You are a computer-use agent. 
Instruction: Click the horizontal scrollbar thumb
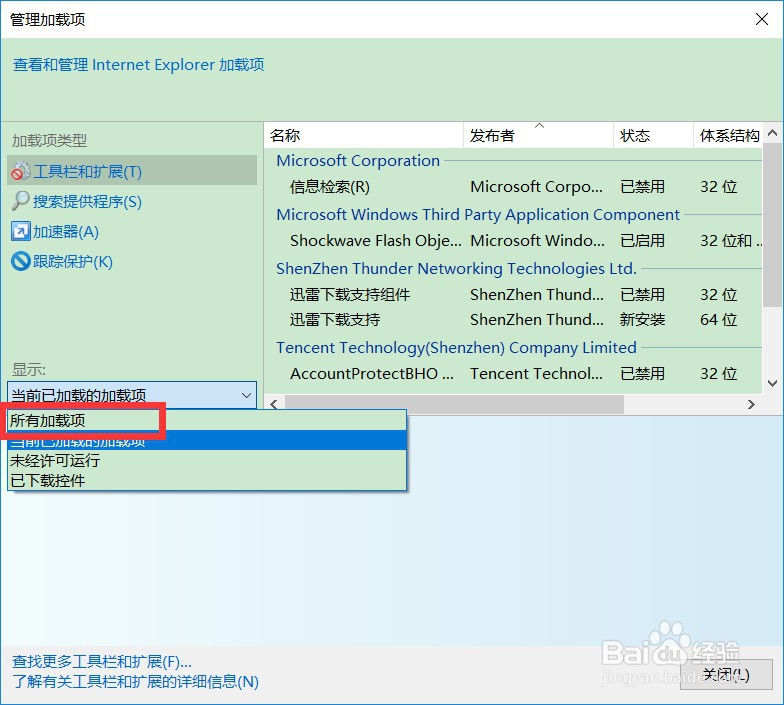(454, 404)
